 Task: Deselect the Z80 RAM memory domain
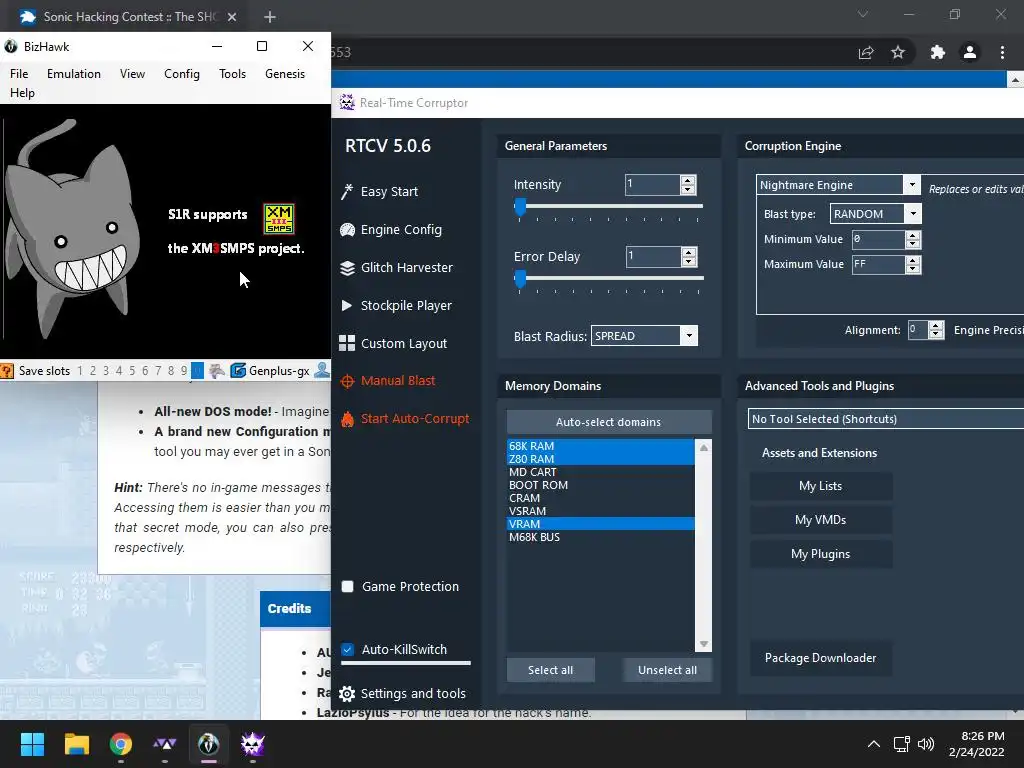(x=600, y=458)
